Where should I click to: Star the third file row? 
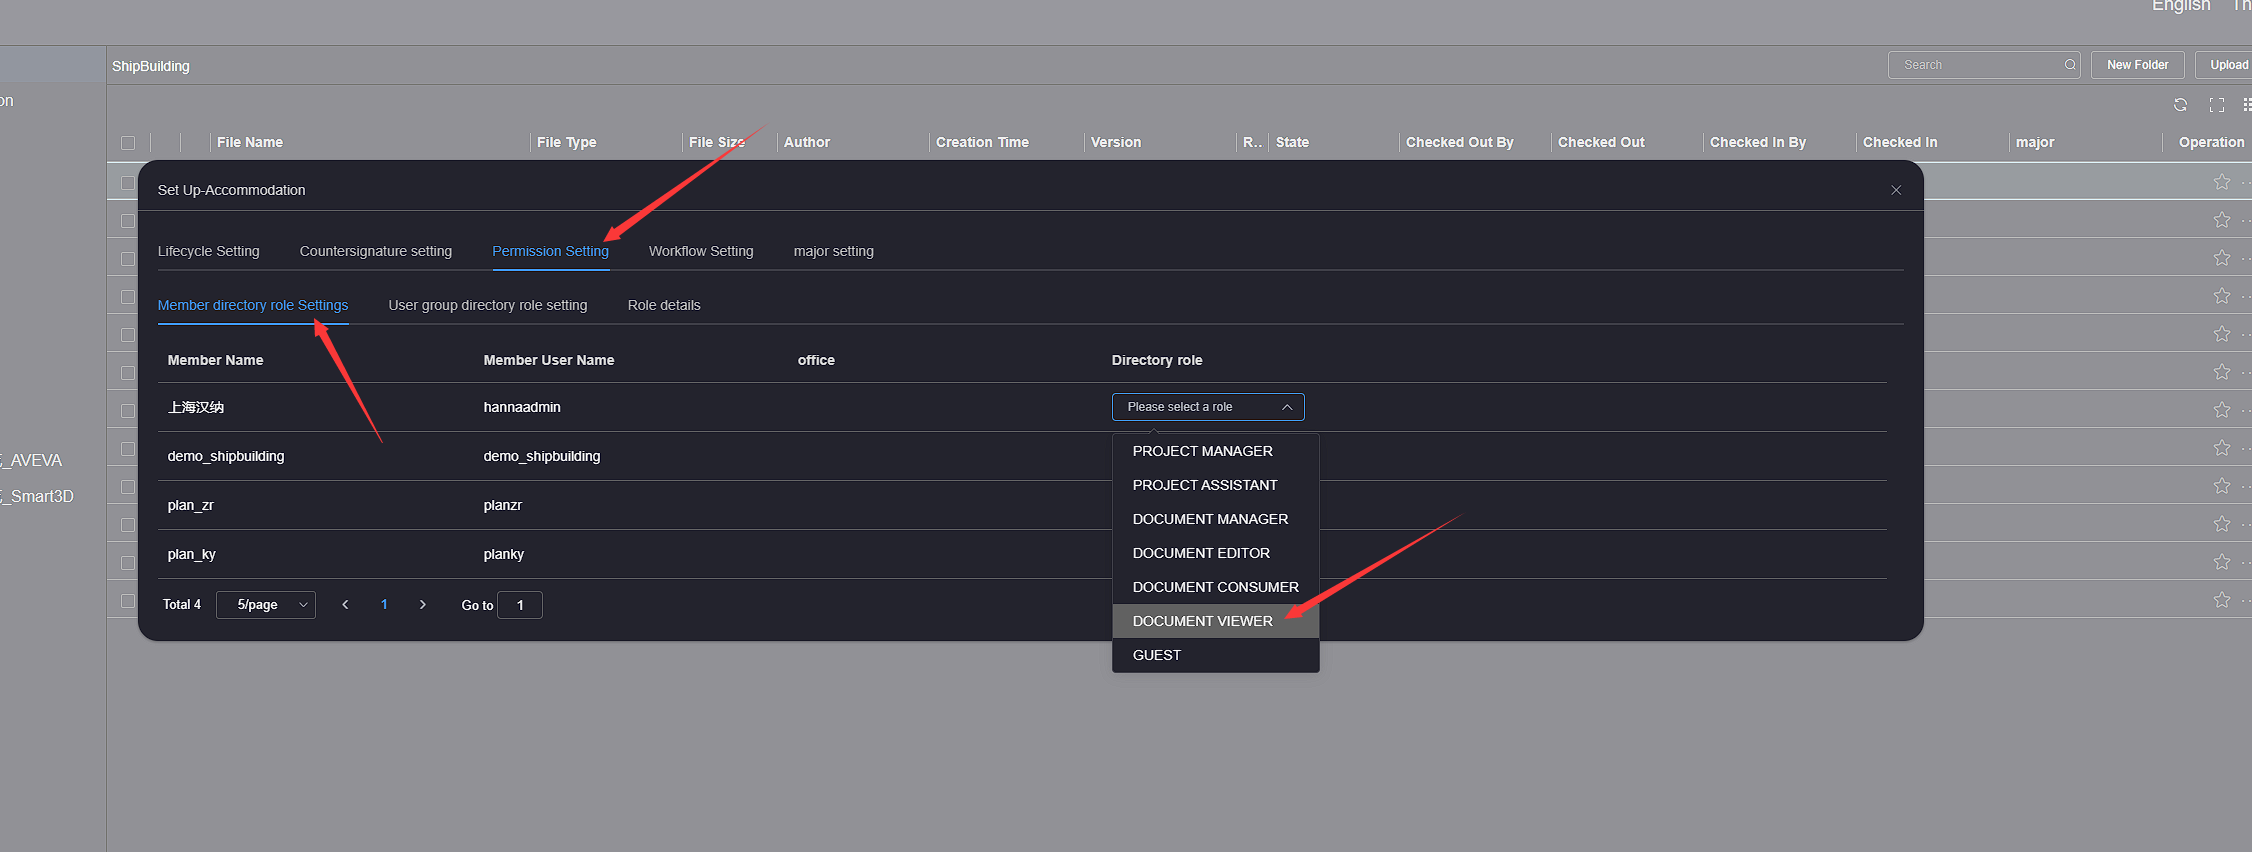click(x=2222, y=258)
